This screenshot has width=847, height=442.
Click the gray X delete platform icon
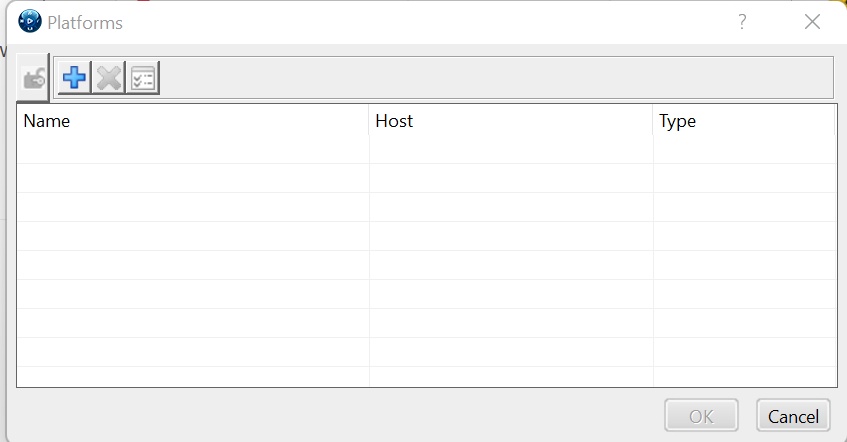(x=108, y=78)
